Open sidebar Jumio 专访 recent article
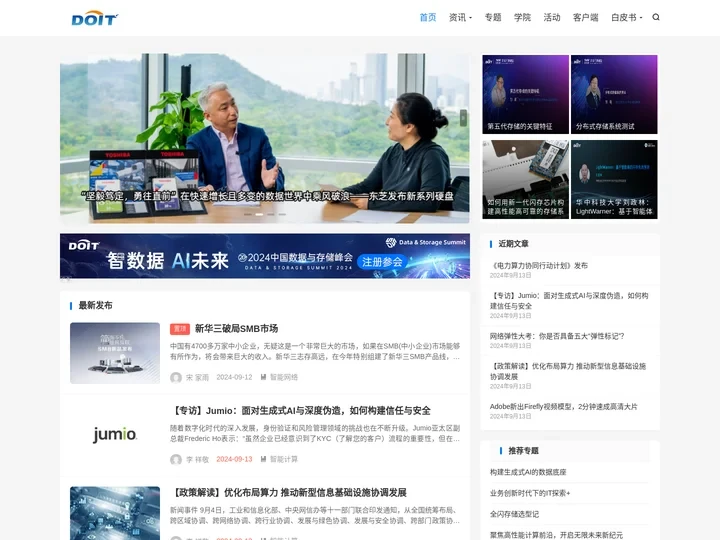Image resolution: width=720 pixels, height=540 pixels. 569,301
